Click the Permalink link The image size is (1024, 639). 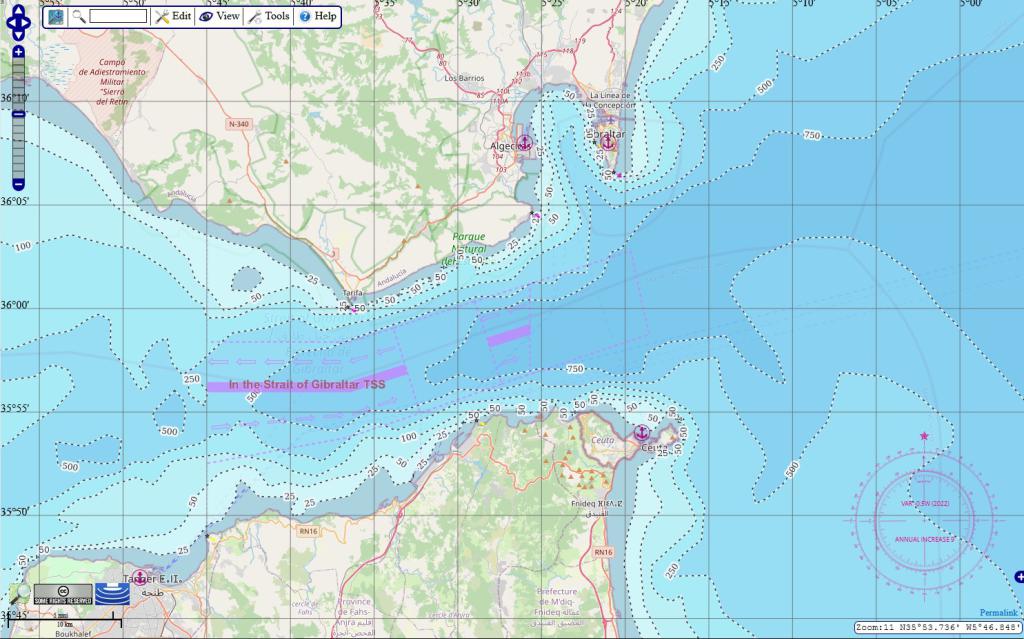point(998,612)
